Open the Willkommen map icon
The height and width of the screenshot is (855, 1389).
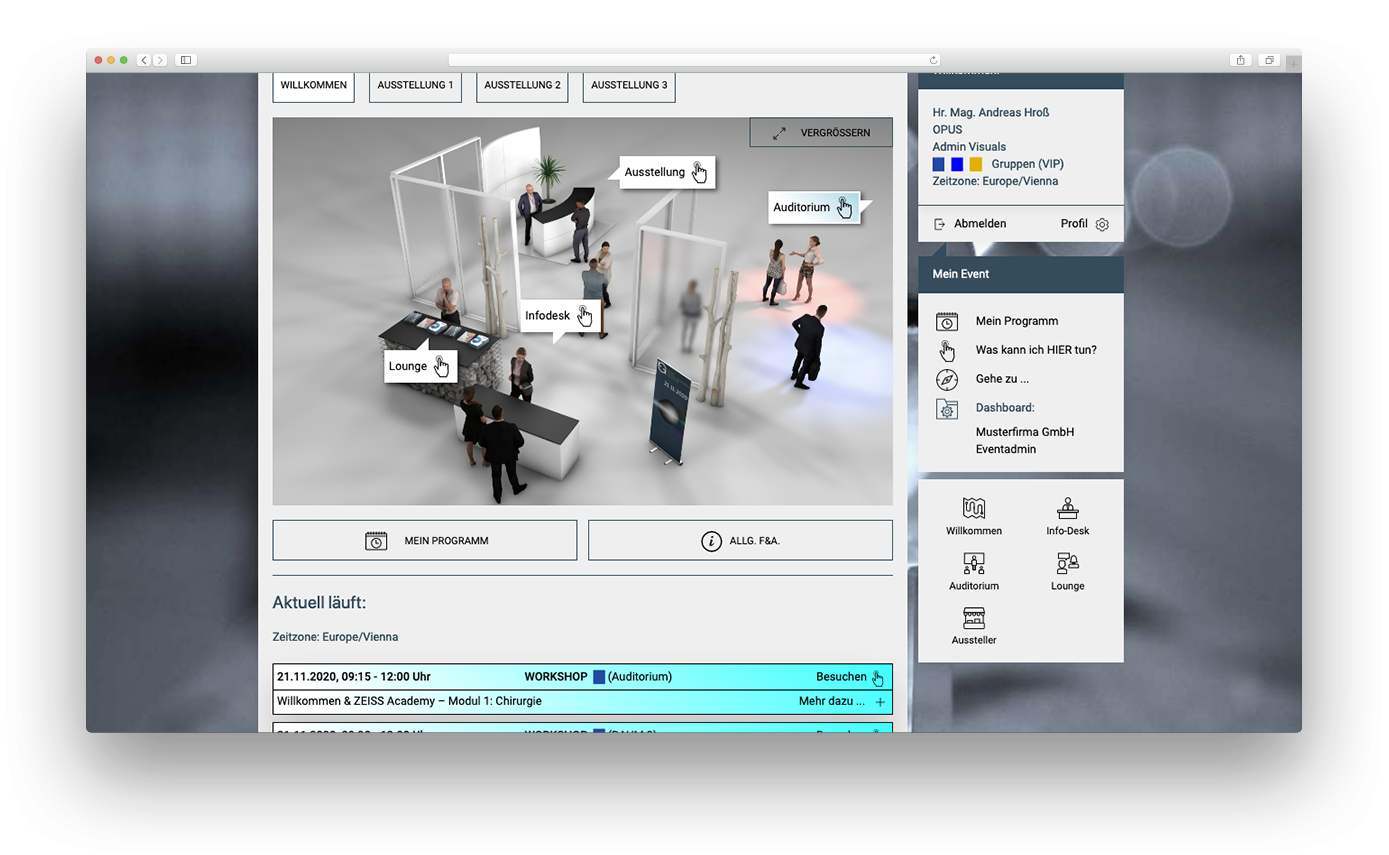pyautogui.click(x=973, y=508)
